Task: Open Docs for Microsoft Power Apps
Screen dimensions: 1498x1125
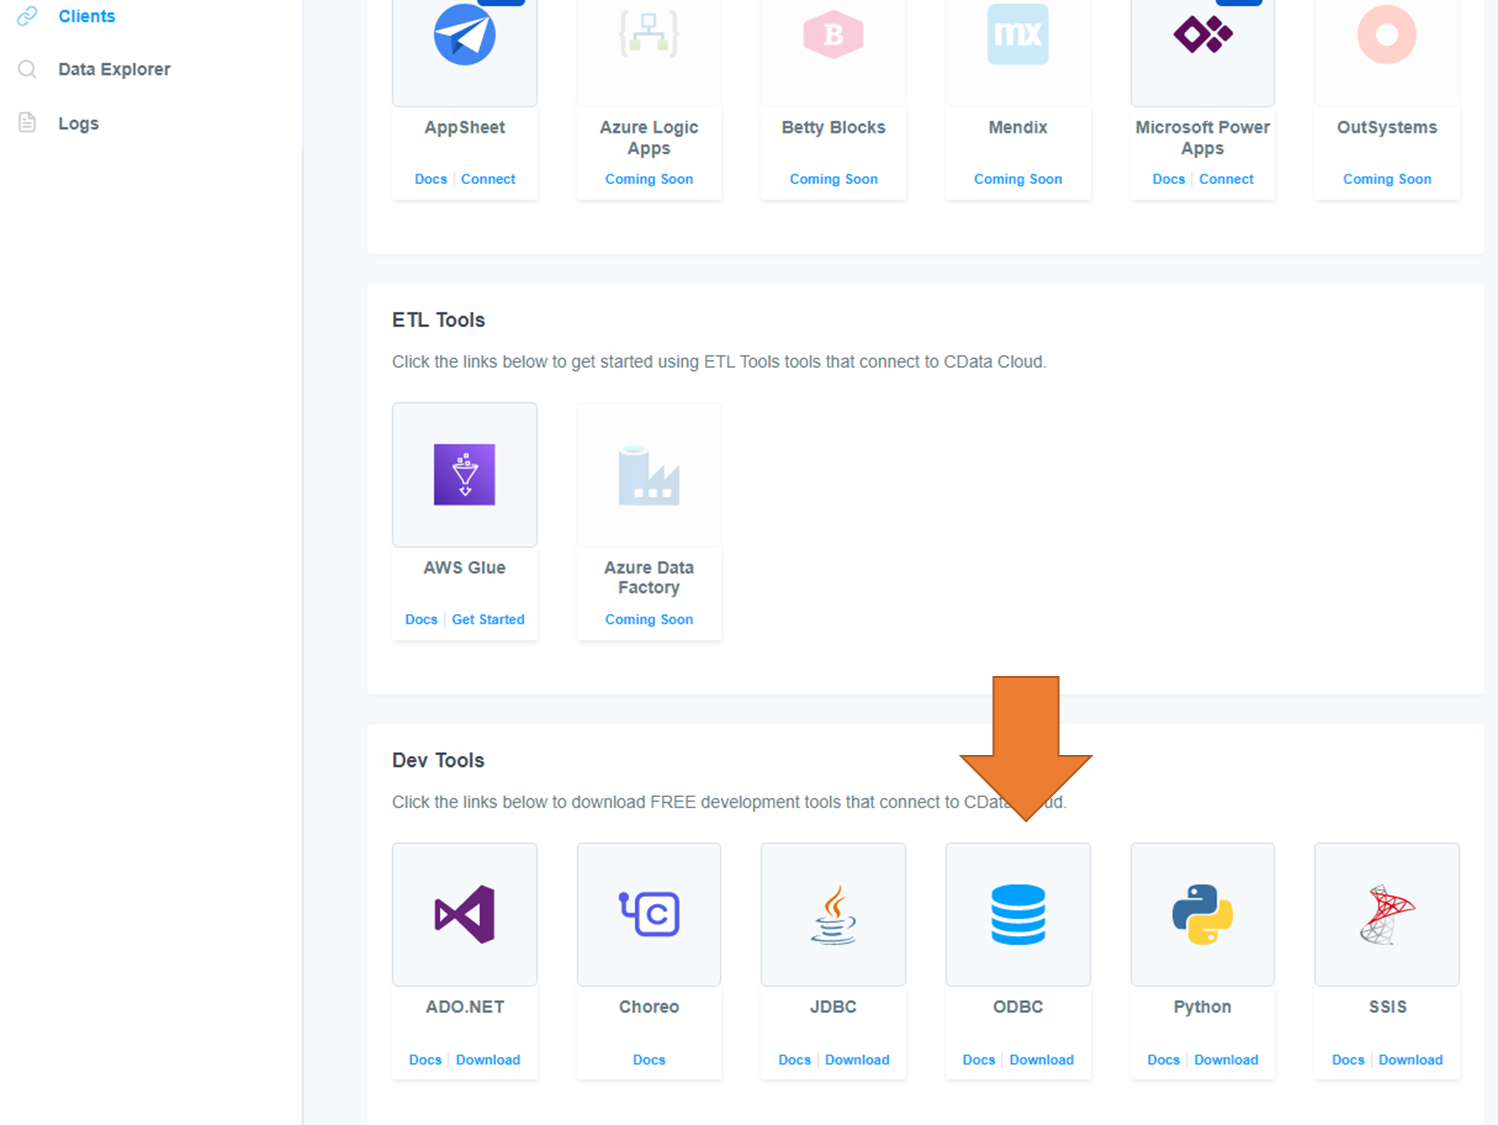Action: pos(1168,178)
